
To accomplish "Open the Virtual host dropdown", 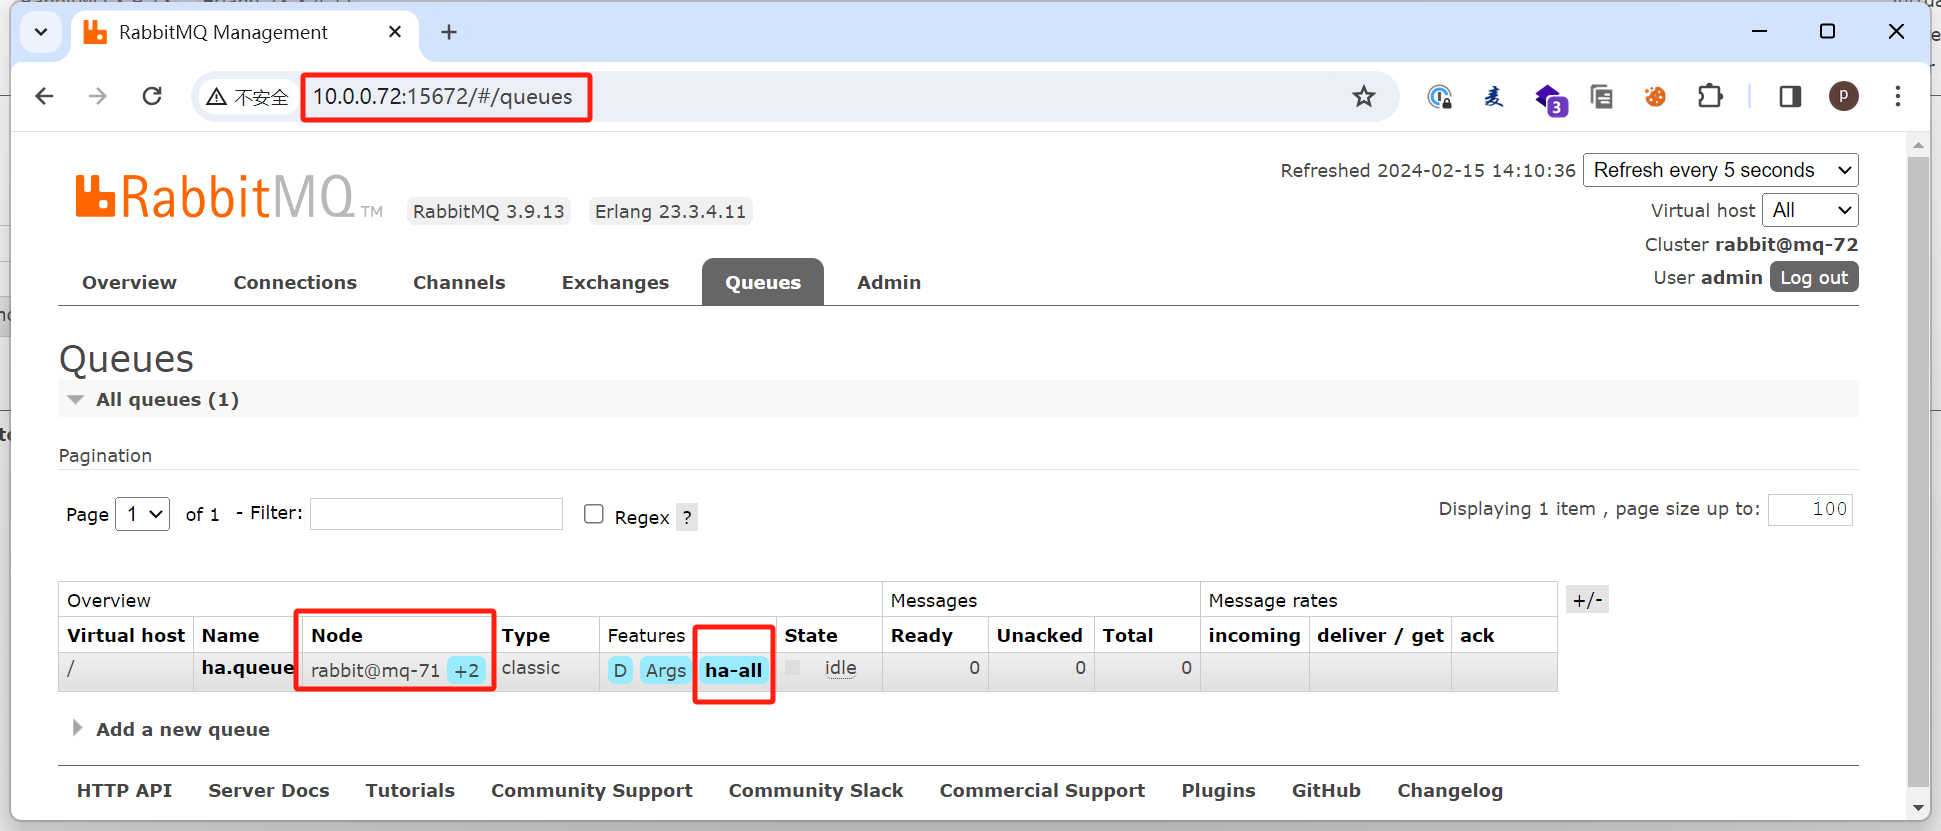I will point(1810,210).
